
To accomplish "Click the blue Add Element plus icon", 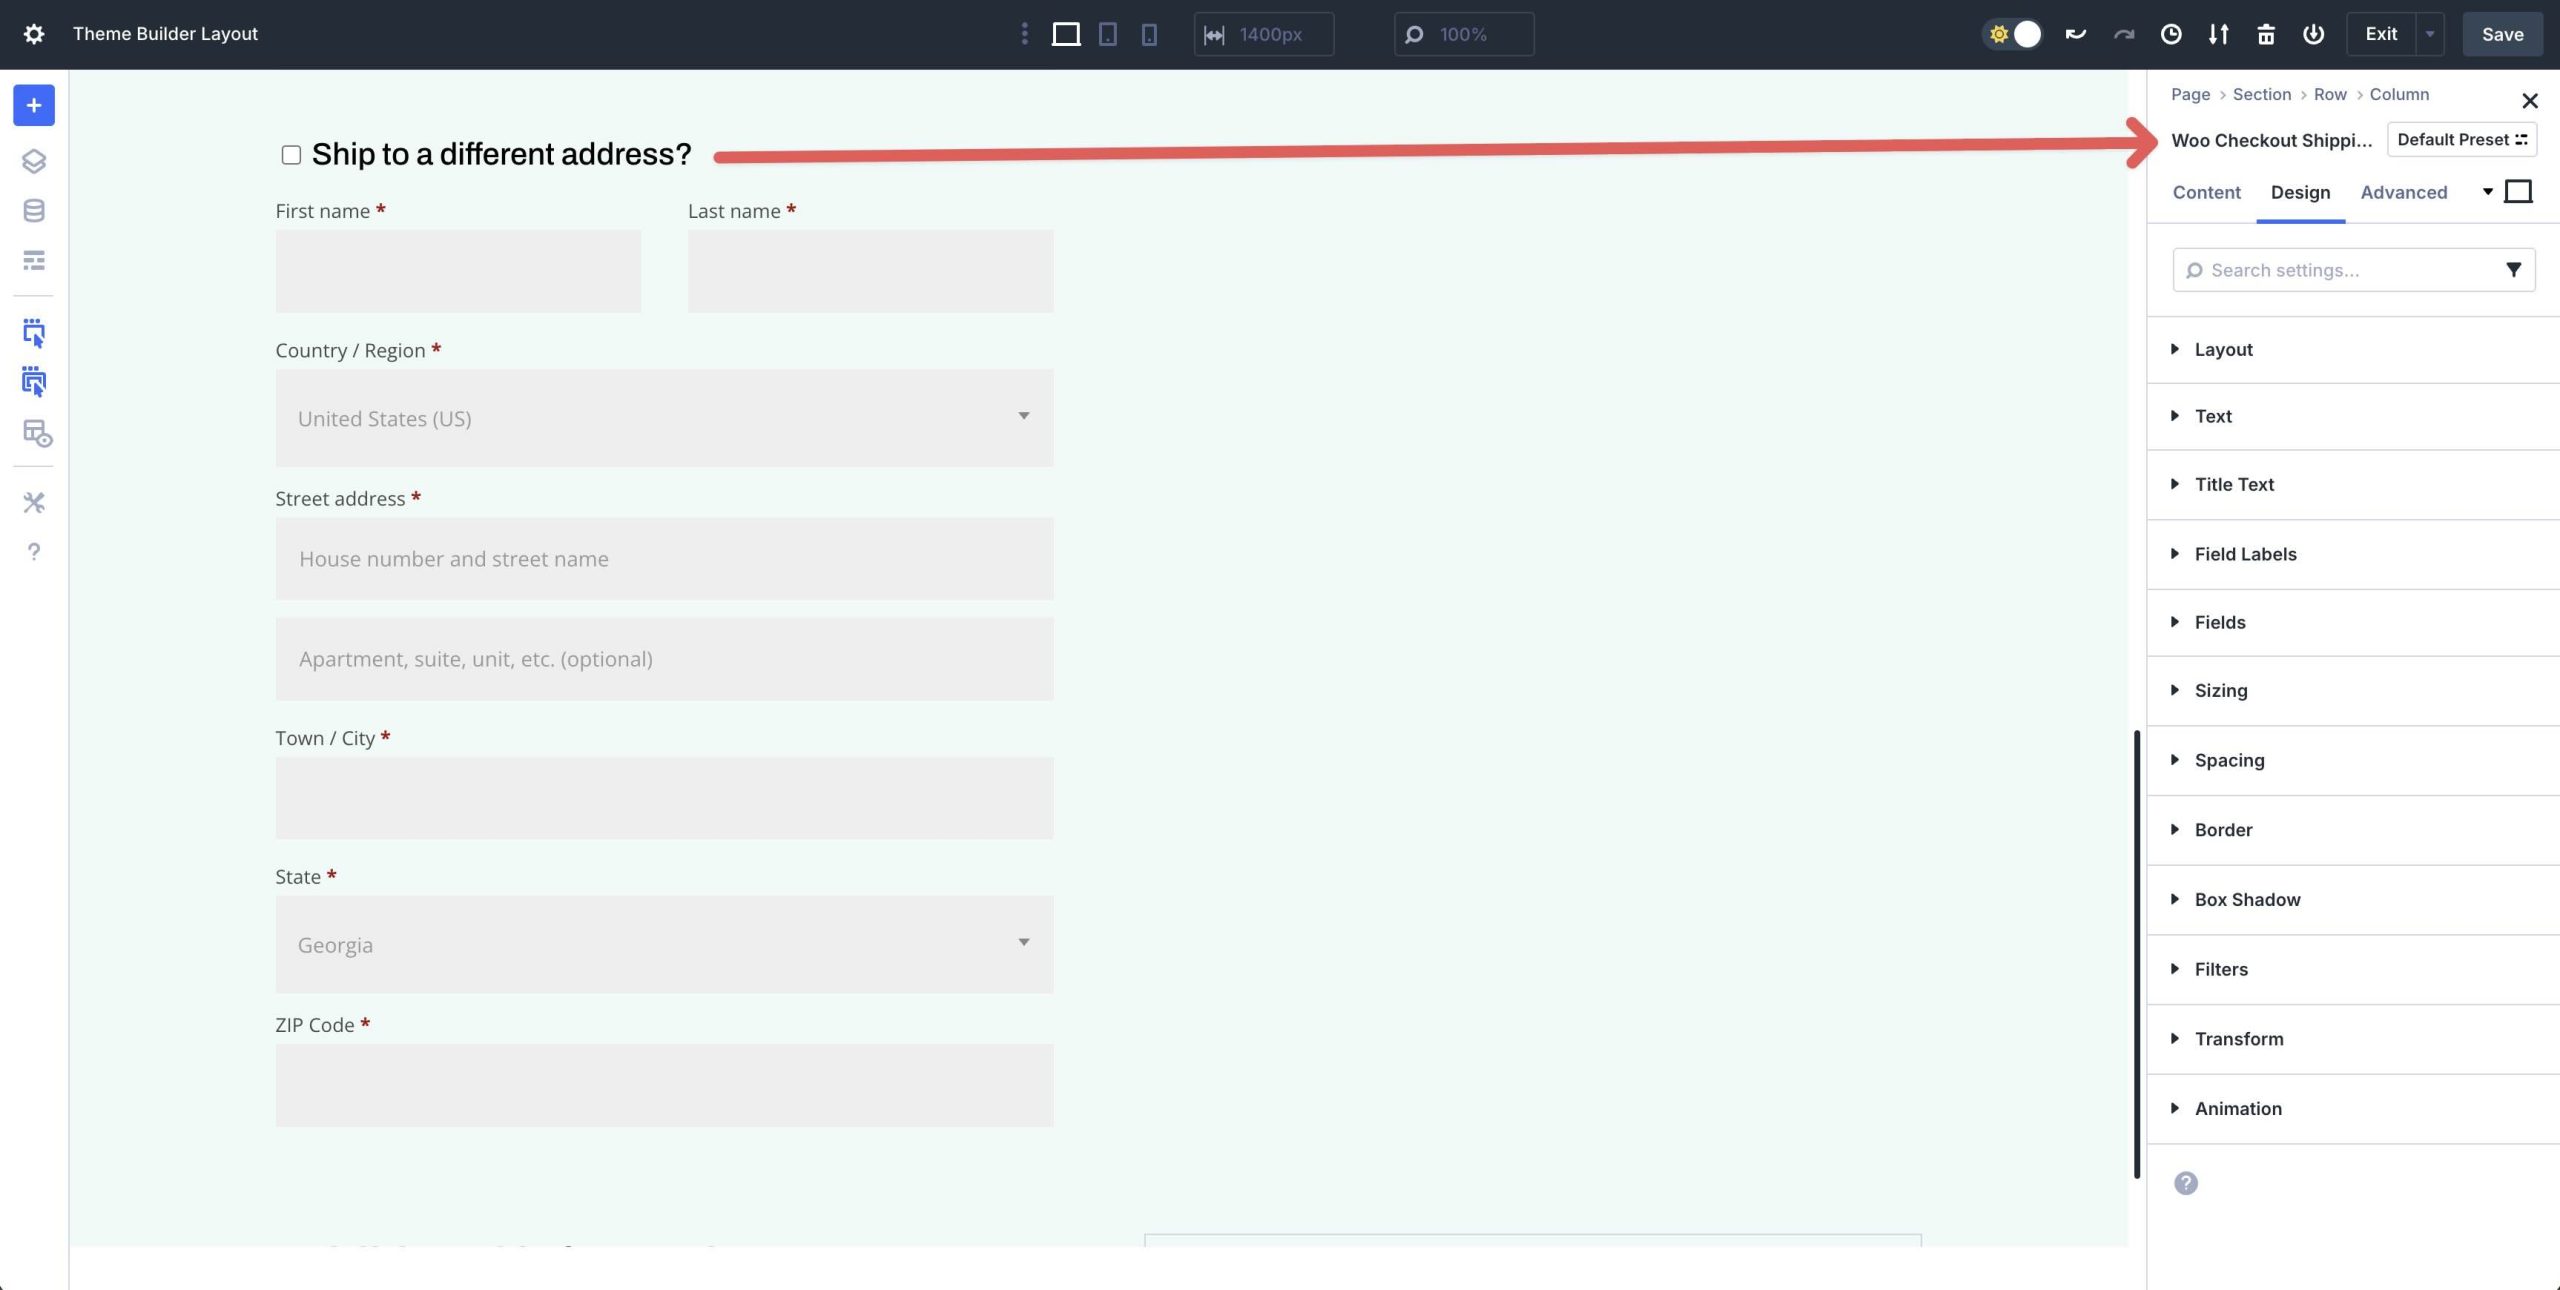I will (33, 105).
